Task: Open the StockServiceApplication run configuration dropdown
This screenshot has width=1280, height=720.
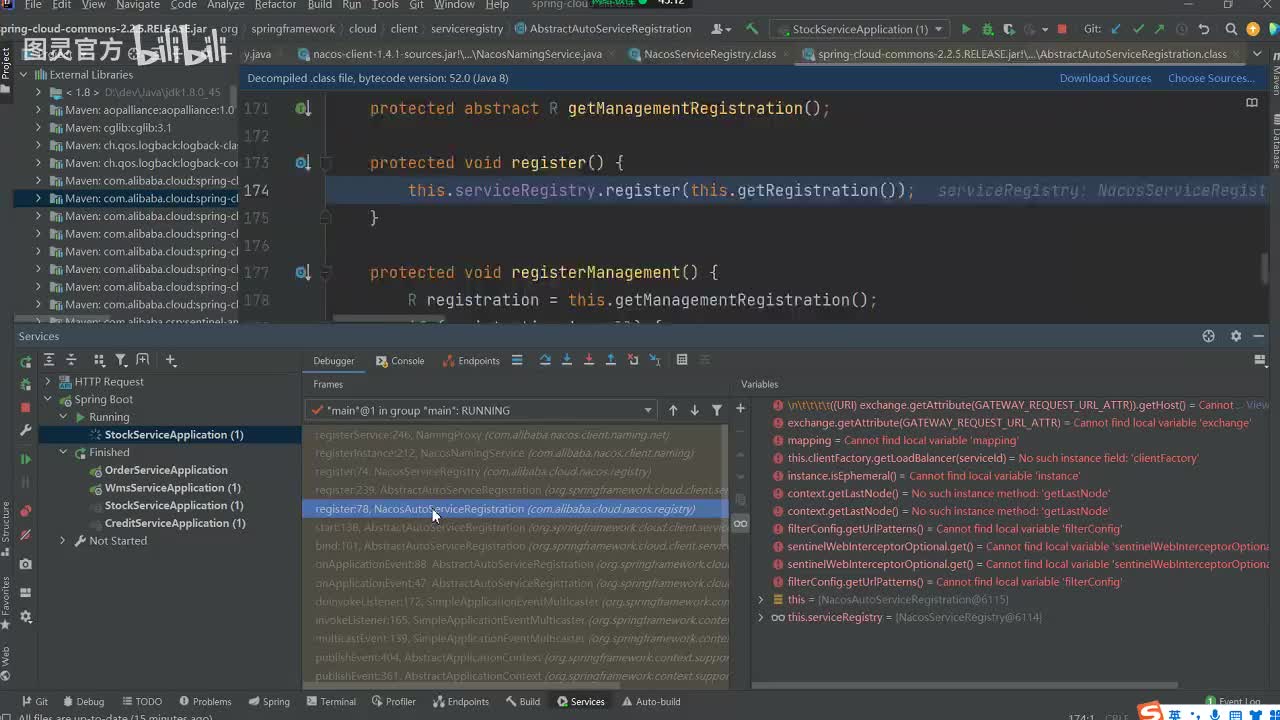Action: point(860,29)
